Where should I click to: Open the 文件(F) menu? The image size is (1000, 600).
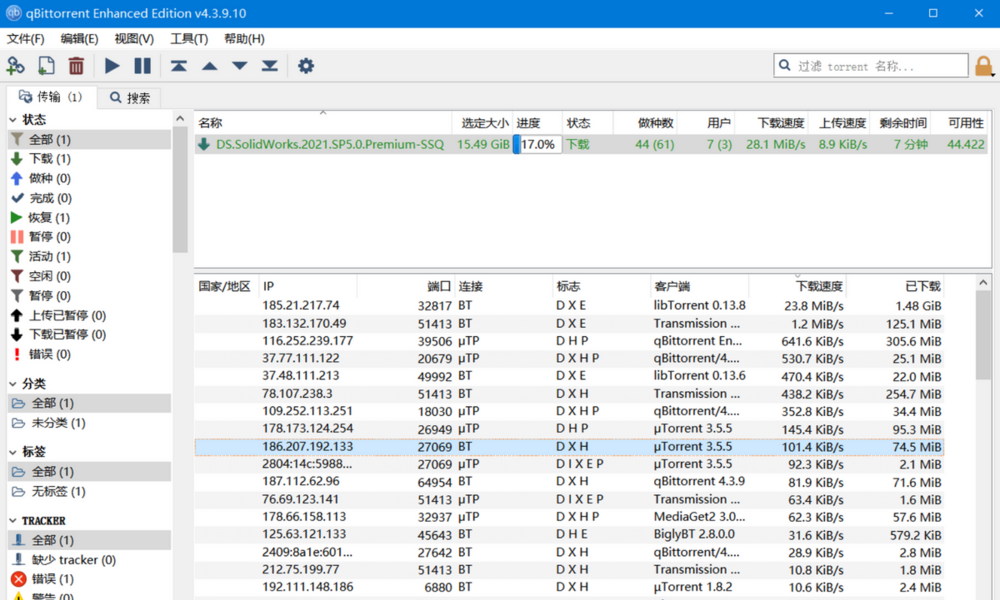26,39
